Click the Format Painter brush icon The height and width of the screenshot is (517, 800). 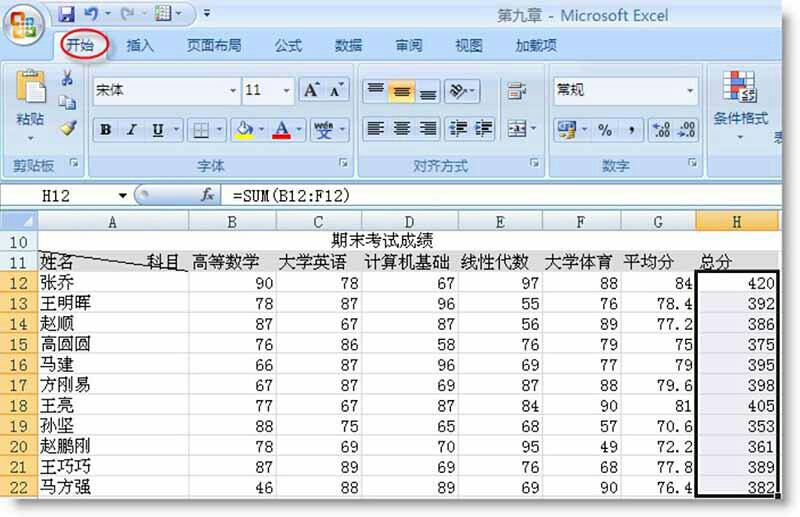click(x=68, y=128)
